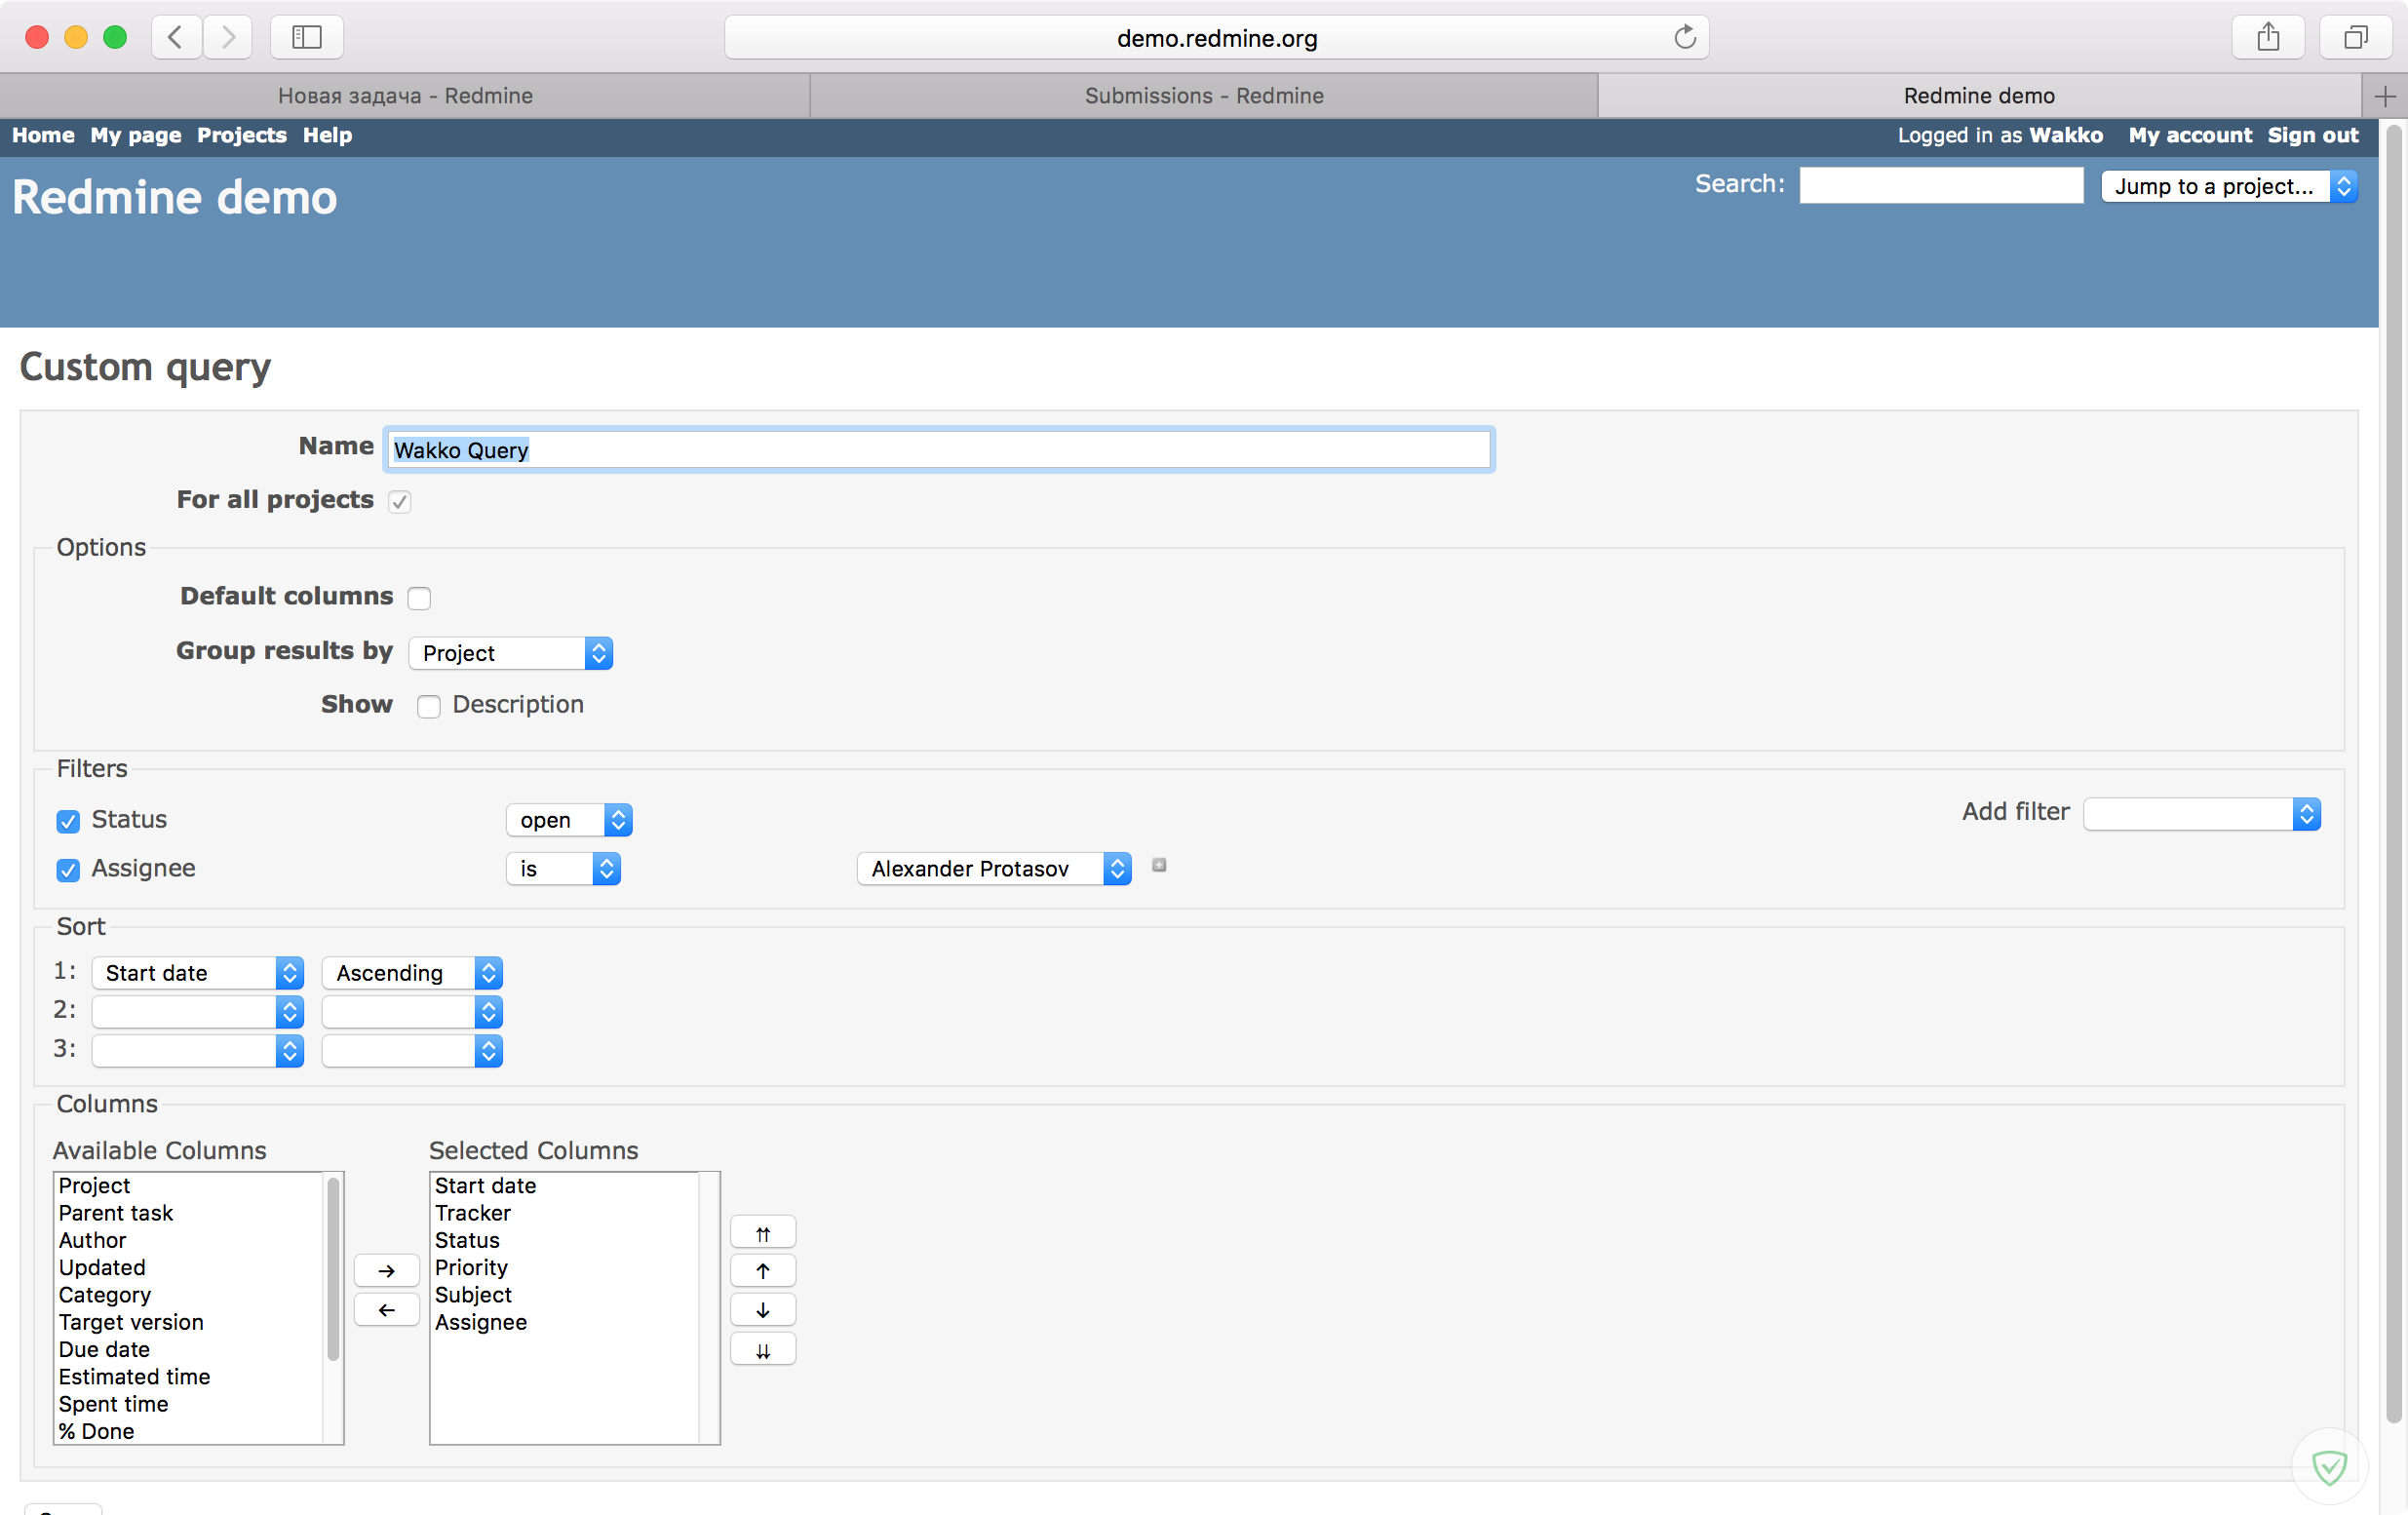Add a new tab with the plus icon

(2385, 96)
